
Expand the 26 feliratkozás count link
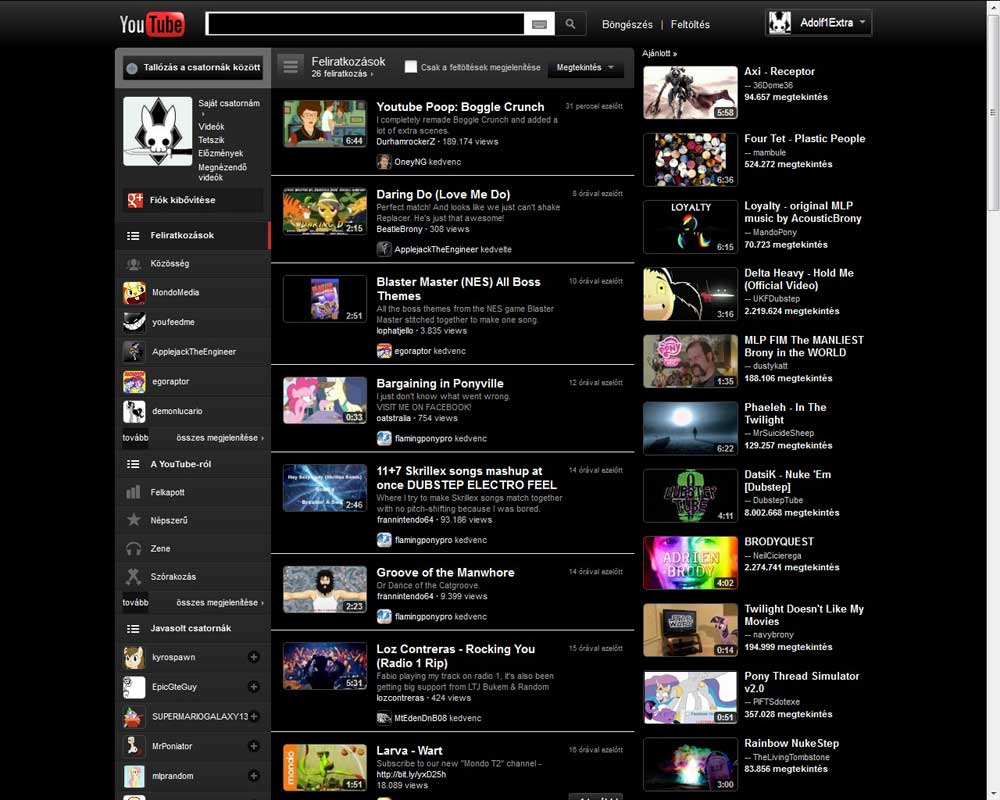point(342,75)
